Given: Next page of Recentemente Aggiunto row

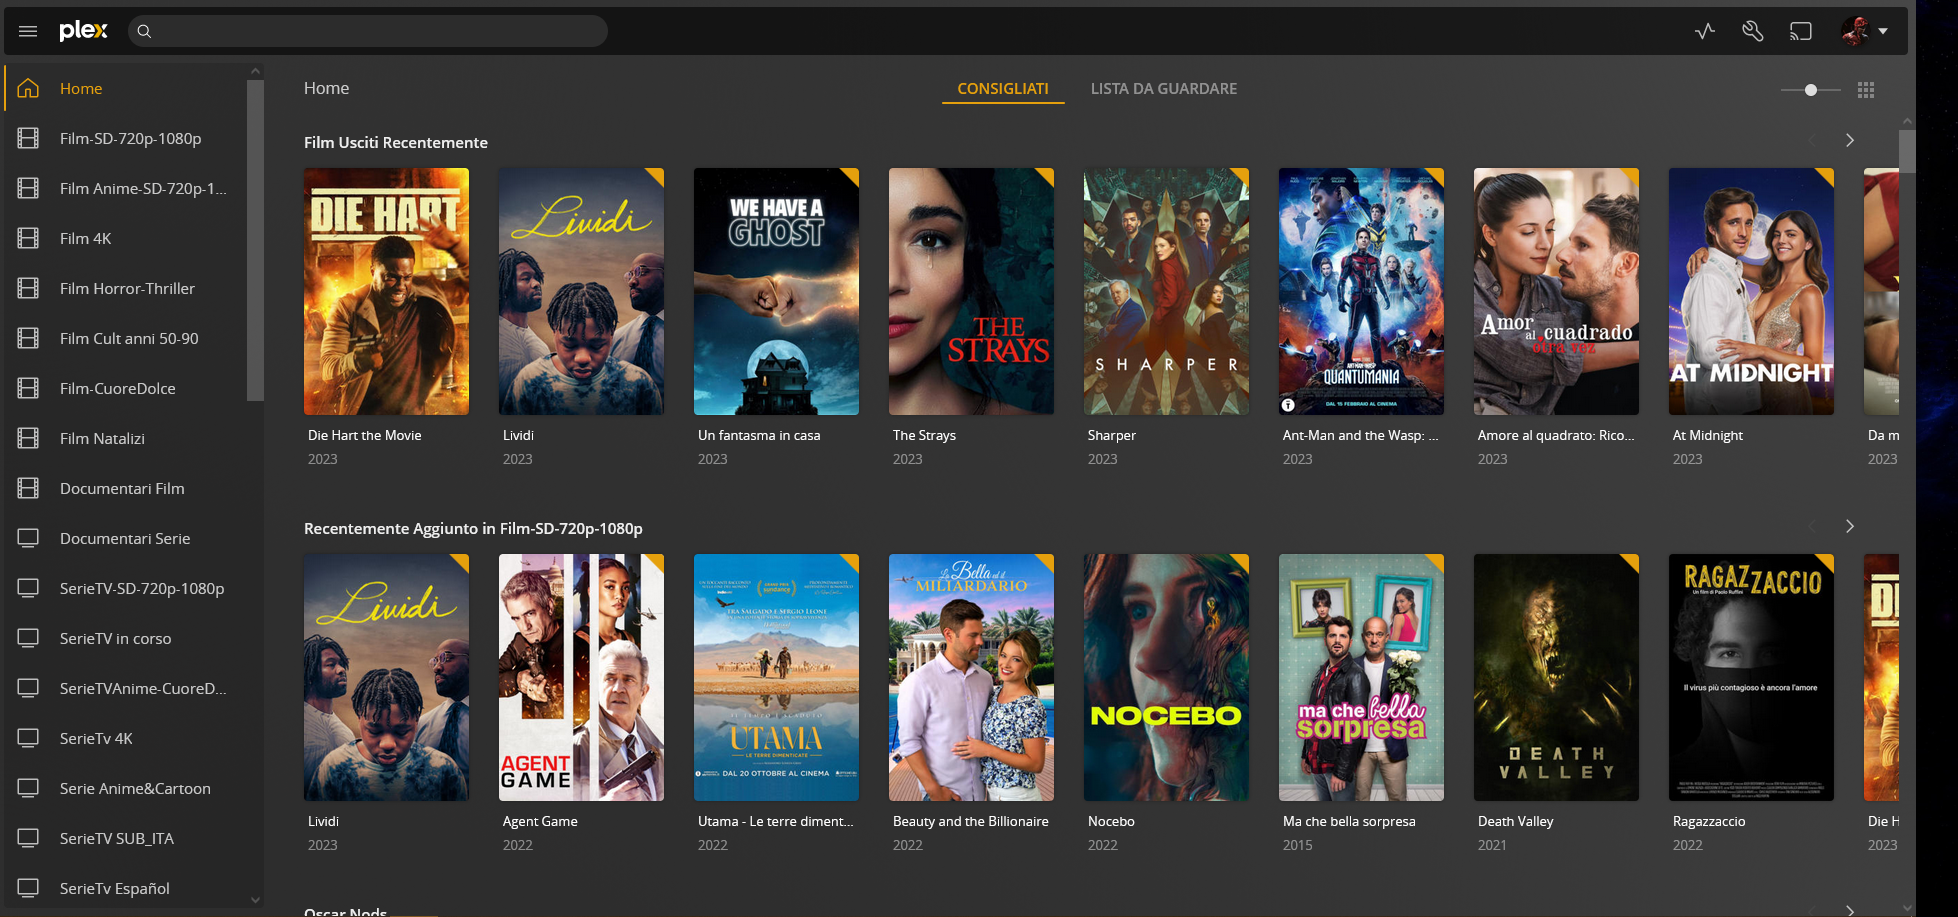Looking at the screenshot, I should coord(1850,527).
